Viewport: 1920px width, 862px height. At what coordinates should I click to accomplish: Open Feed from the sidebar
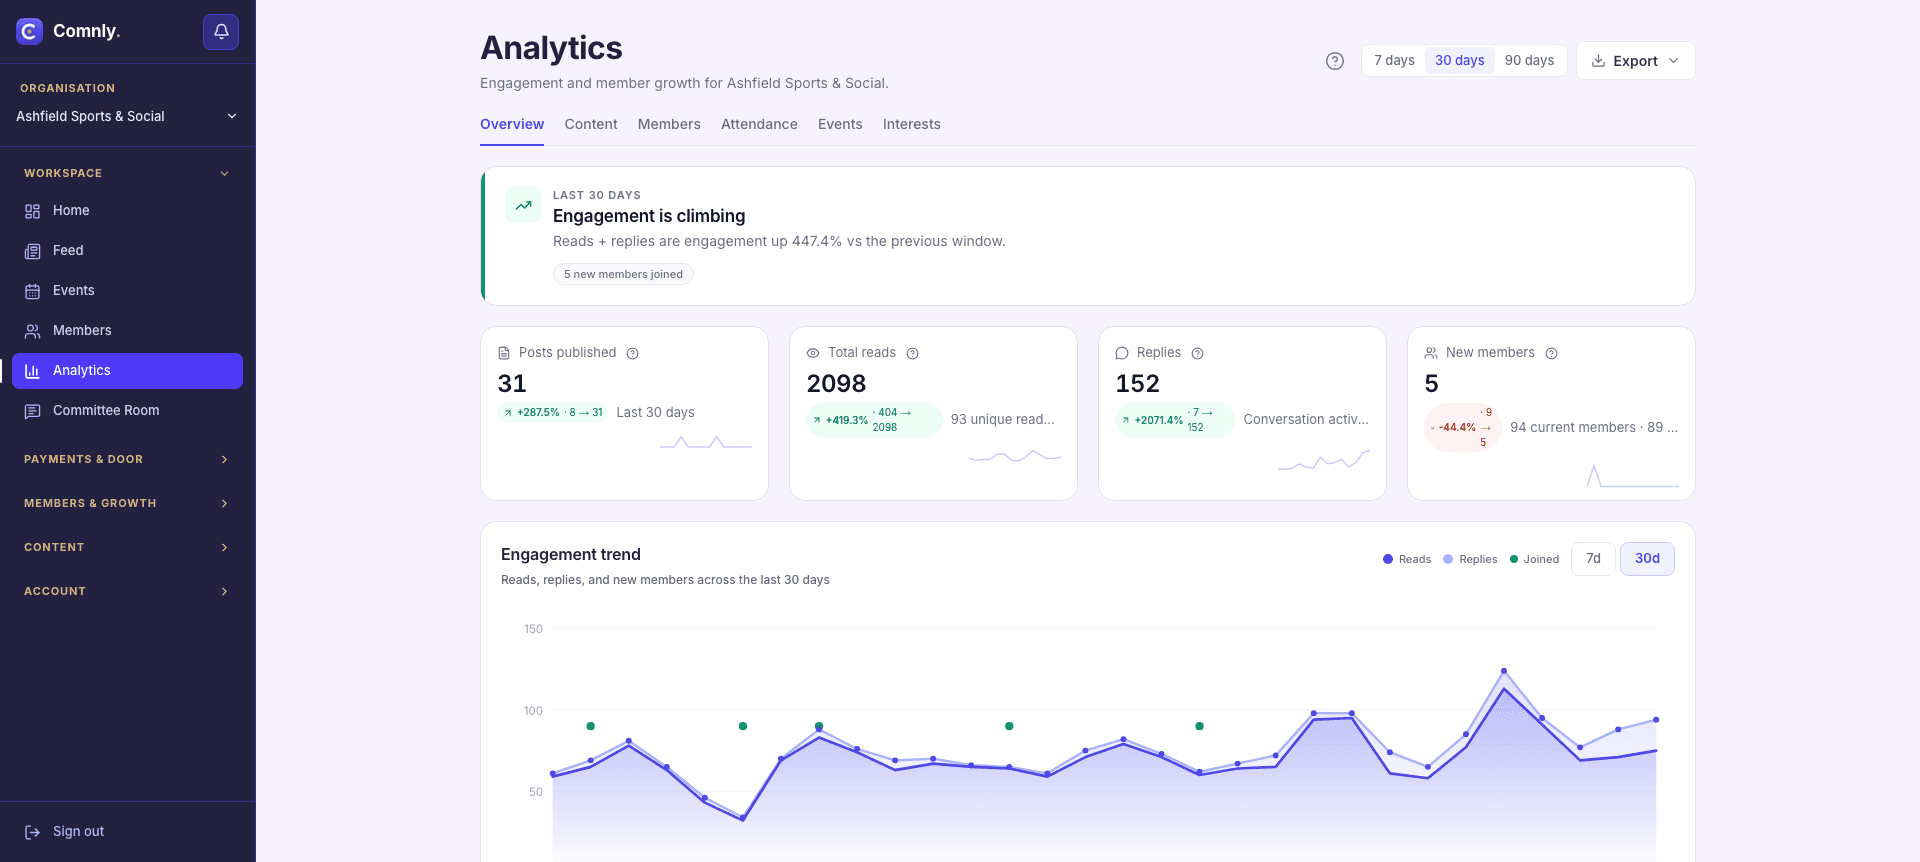click(x=127, y=251)
